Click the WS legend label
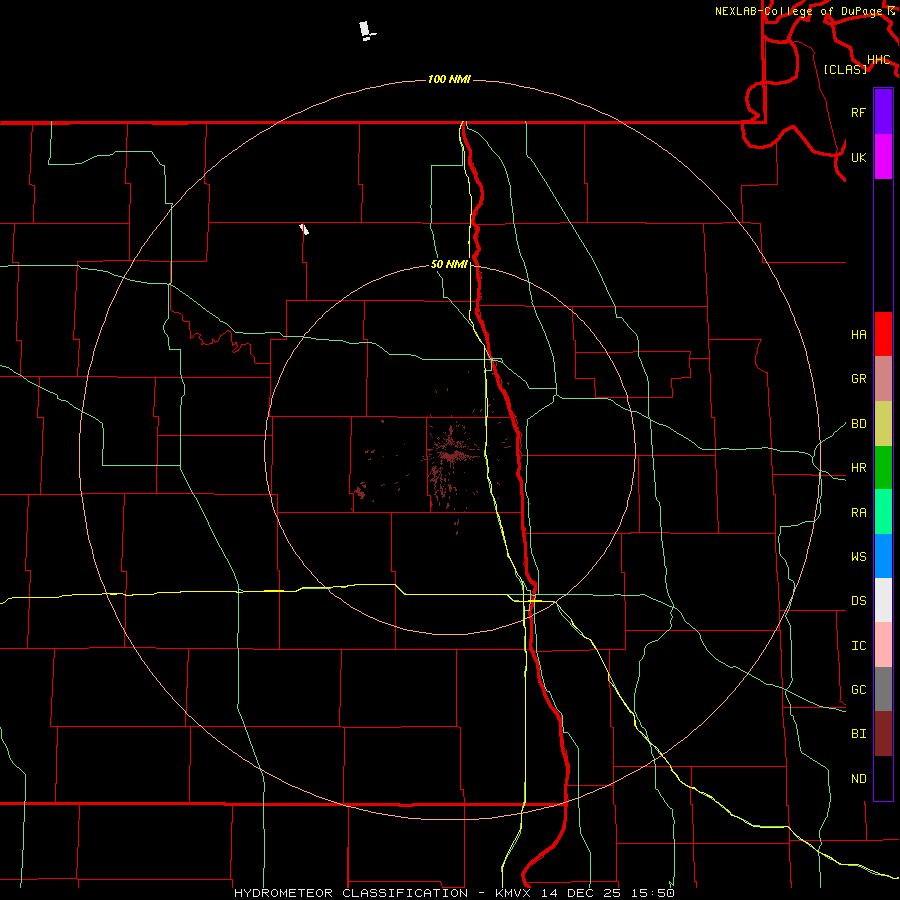The height and width of the screenshot is (900, 900). click(858, 556)
